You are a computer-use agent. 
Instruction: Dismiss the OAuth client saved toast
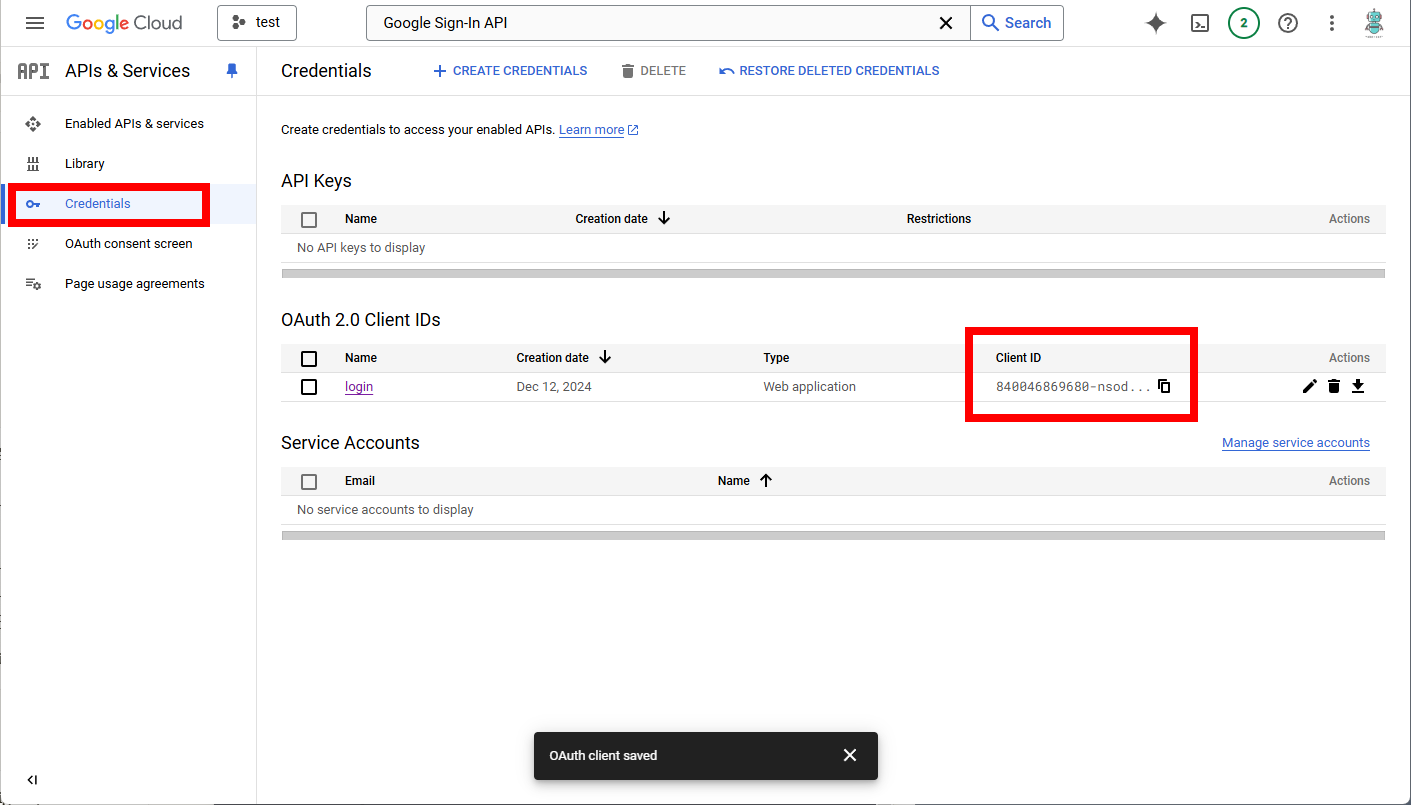[x=850, y=755]
